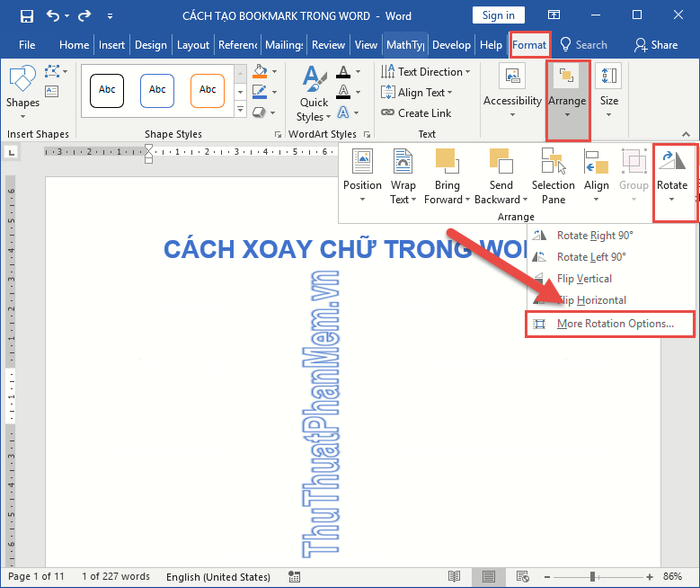Open Customize Quick Access Toolbar arrow
The image size is (700, 588).
coord(110,17)
